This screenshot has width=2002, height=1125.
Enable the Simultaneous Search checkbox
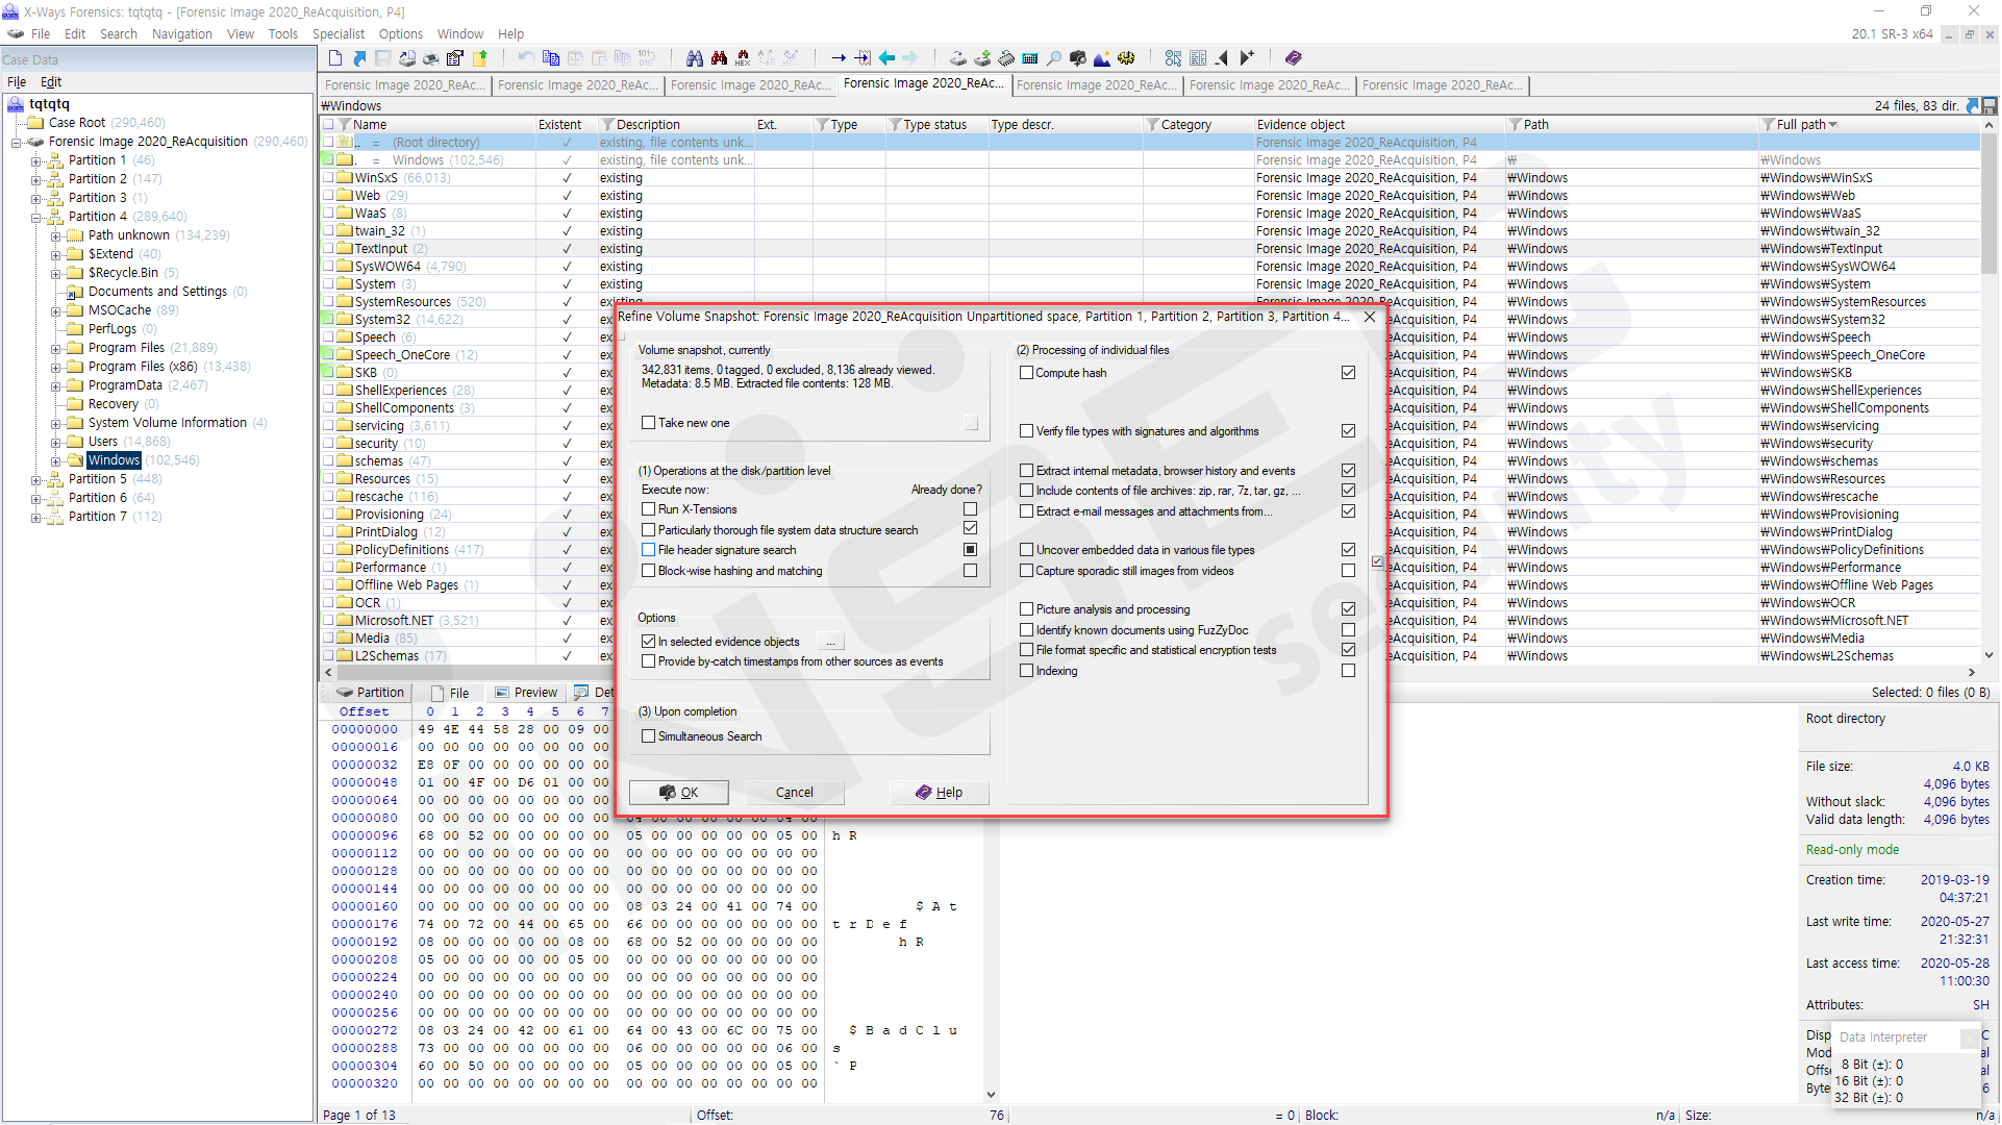point(649,737)
